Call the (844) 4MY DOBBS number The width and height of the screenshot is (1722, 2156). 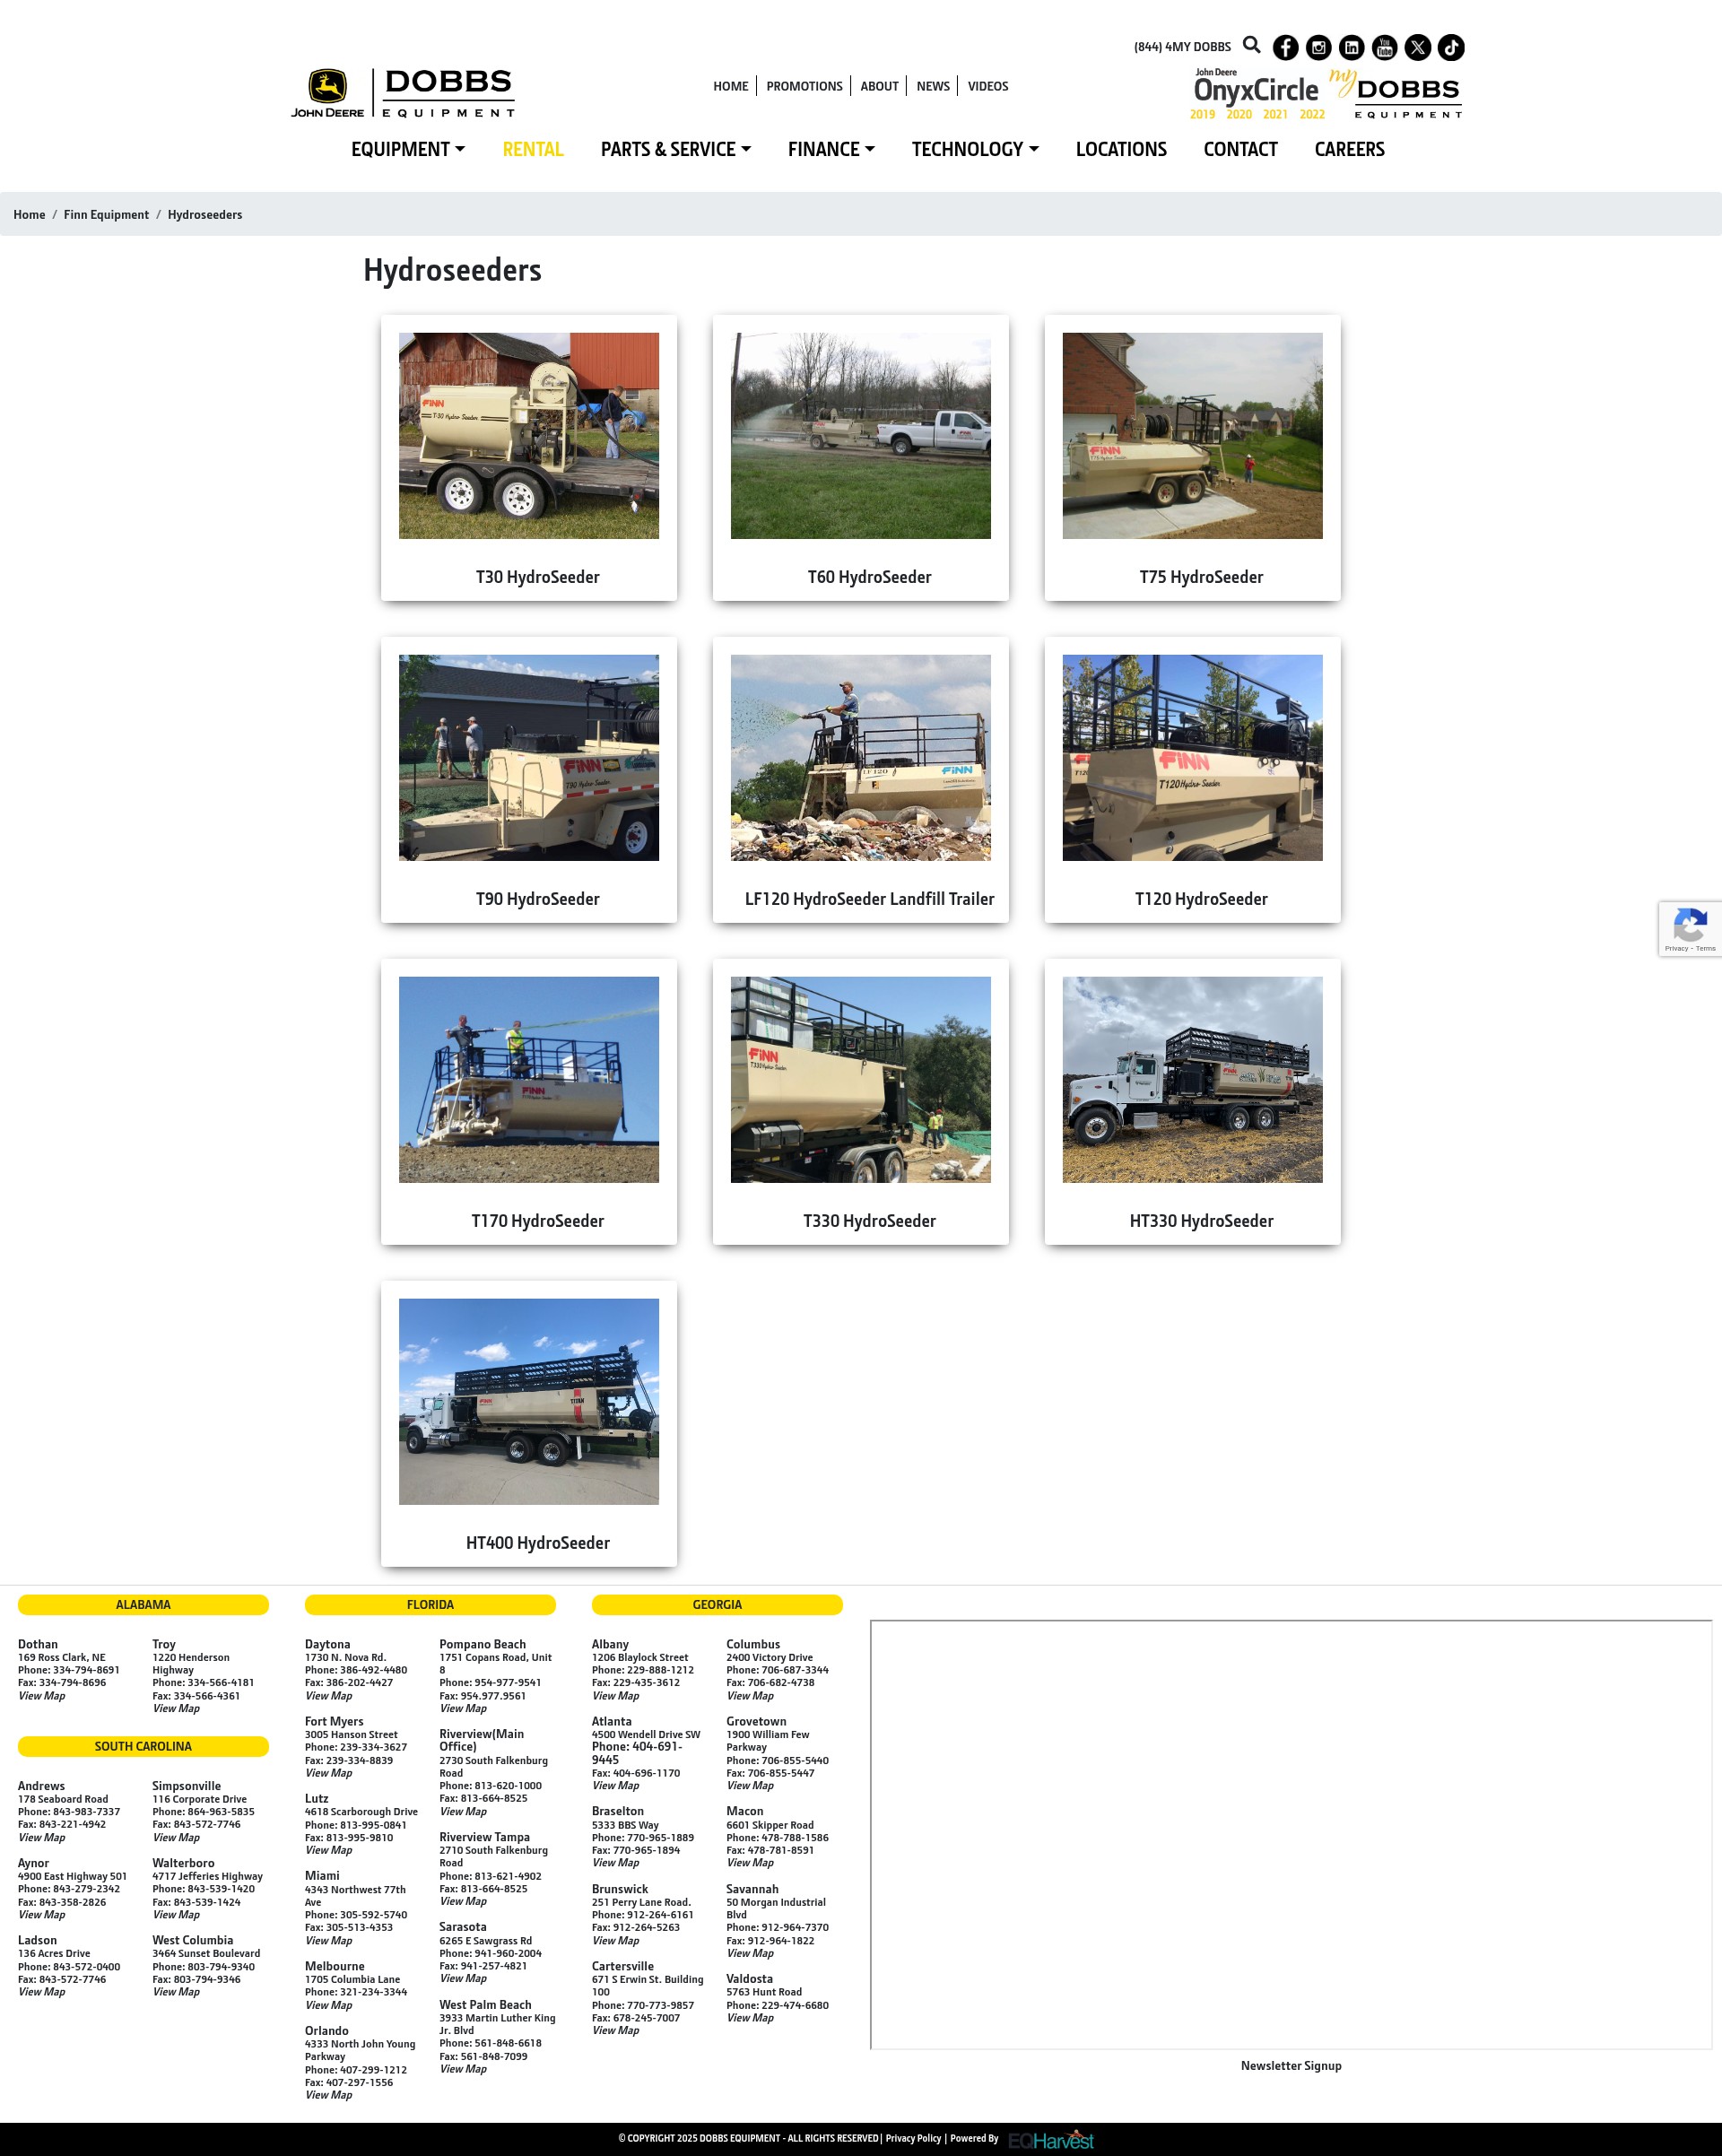[x=1182, y=47]
